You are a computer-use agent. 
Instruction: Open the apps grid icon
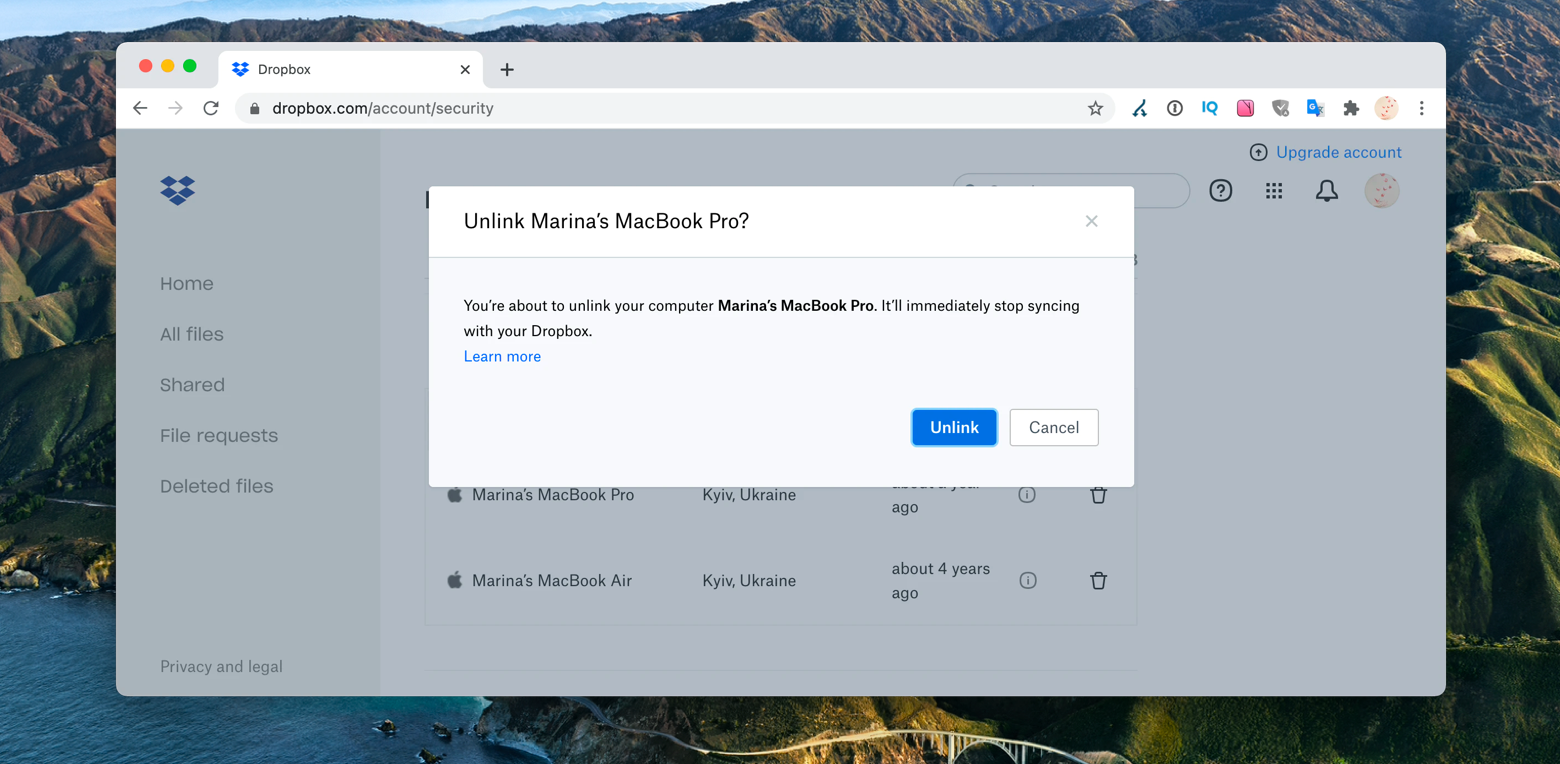pos(1274,190)
